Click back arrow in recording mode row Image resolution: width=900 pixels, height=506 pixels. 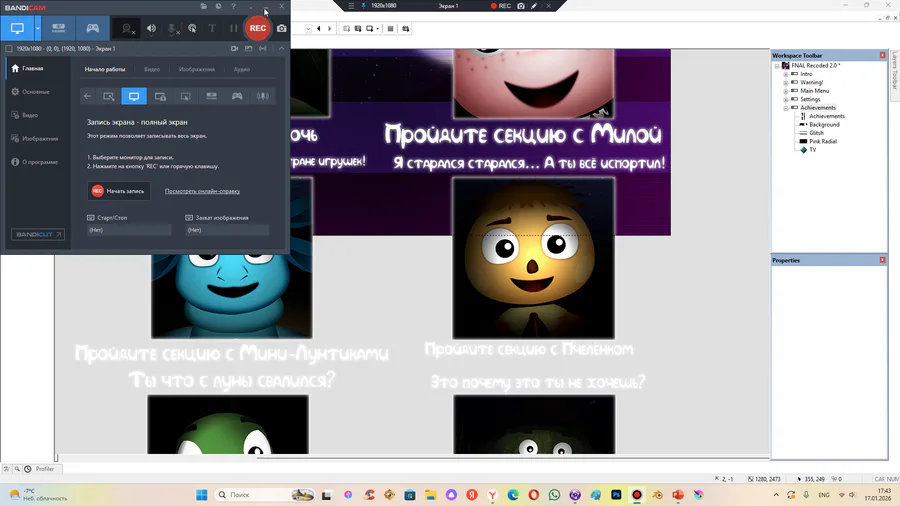pos(87,96)
